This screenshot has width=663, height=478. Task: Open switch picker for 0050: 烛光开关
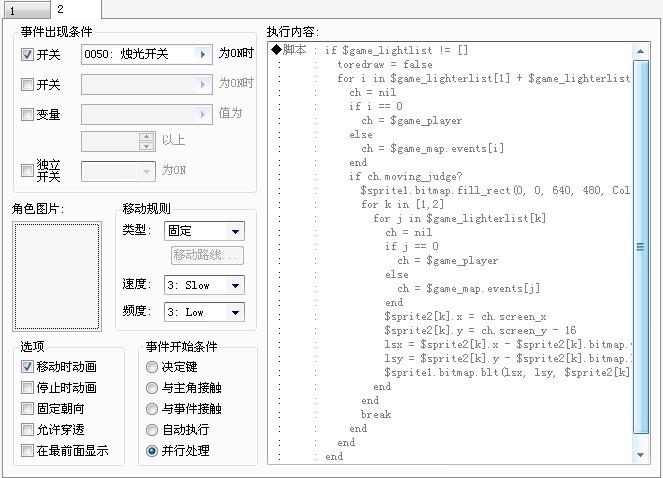pos(203,54)
